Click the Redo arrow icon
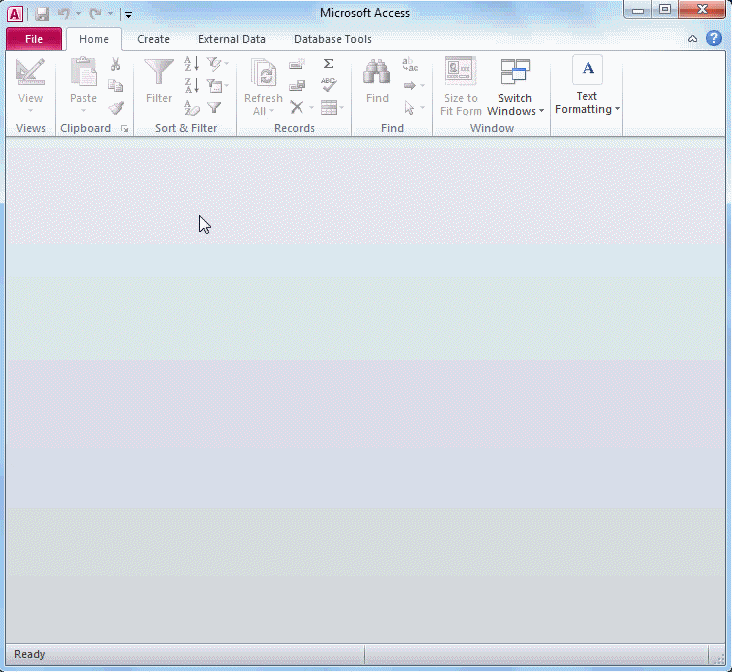732x672 pixels. pyautogui.click(x=95, y=14)
